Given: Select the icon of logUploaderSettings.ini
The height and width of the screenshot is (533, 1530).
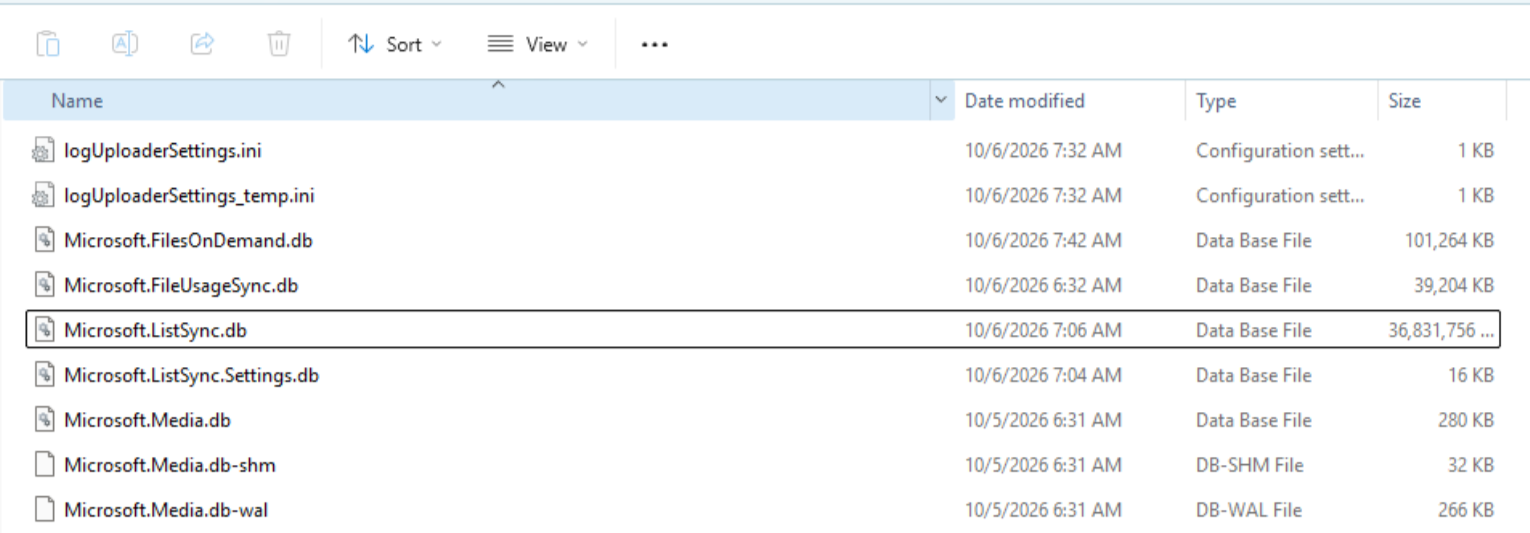Looking at the screenshot, I should (x=43, y=151).
